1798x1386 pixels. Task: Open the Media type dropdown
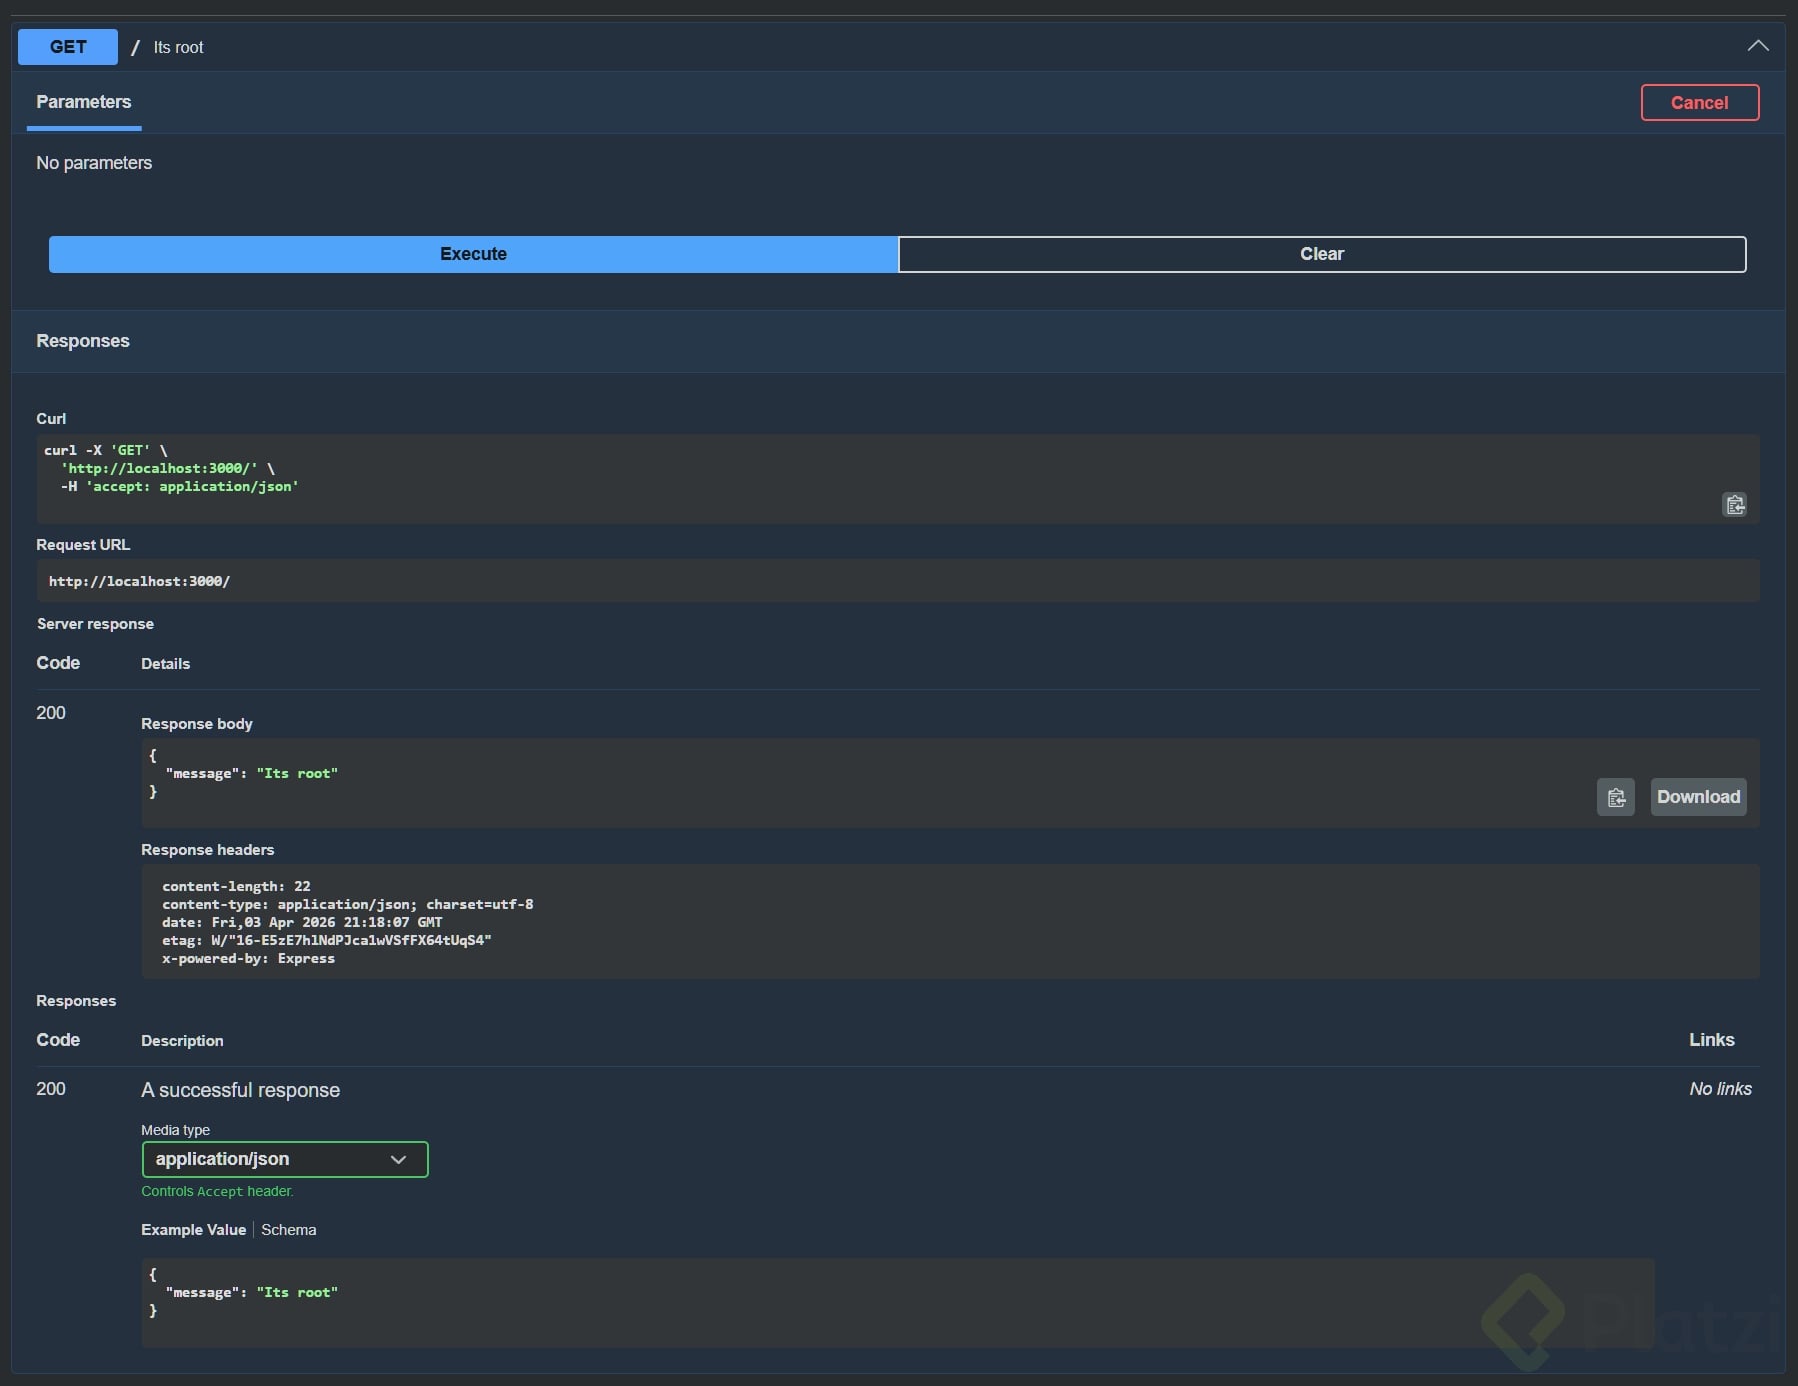284,1159
